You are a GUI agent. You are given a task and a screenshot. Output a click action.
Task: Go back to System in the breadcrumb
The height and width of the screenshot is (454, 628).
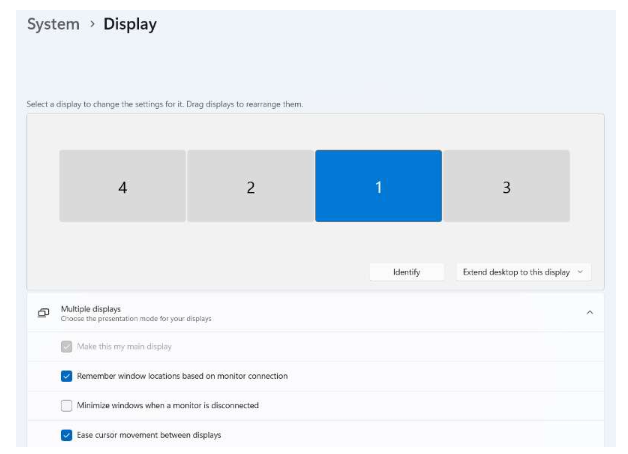[53, 25]
